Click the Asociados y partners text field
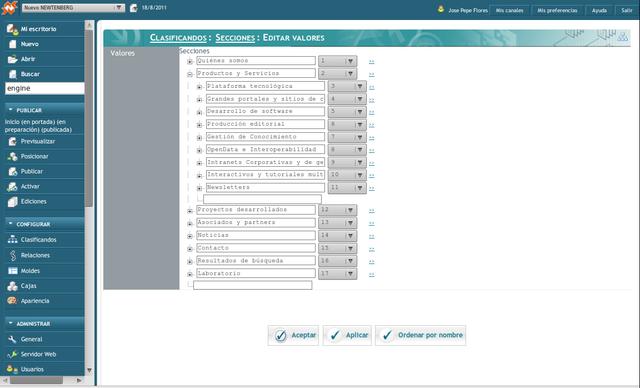This screenshot has height=388, width=640. click(256, 222)
